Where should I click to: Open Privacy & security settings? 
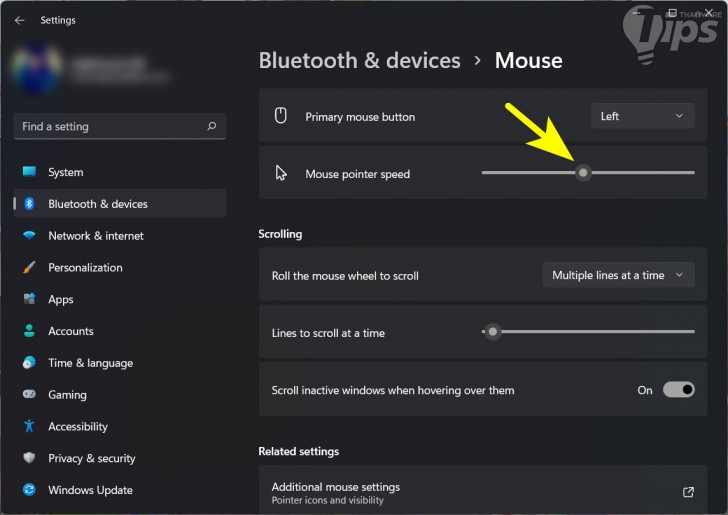click(x=120, y=457)
